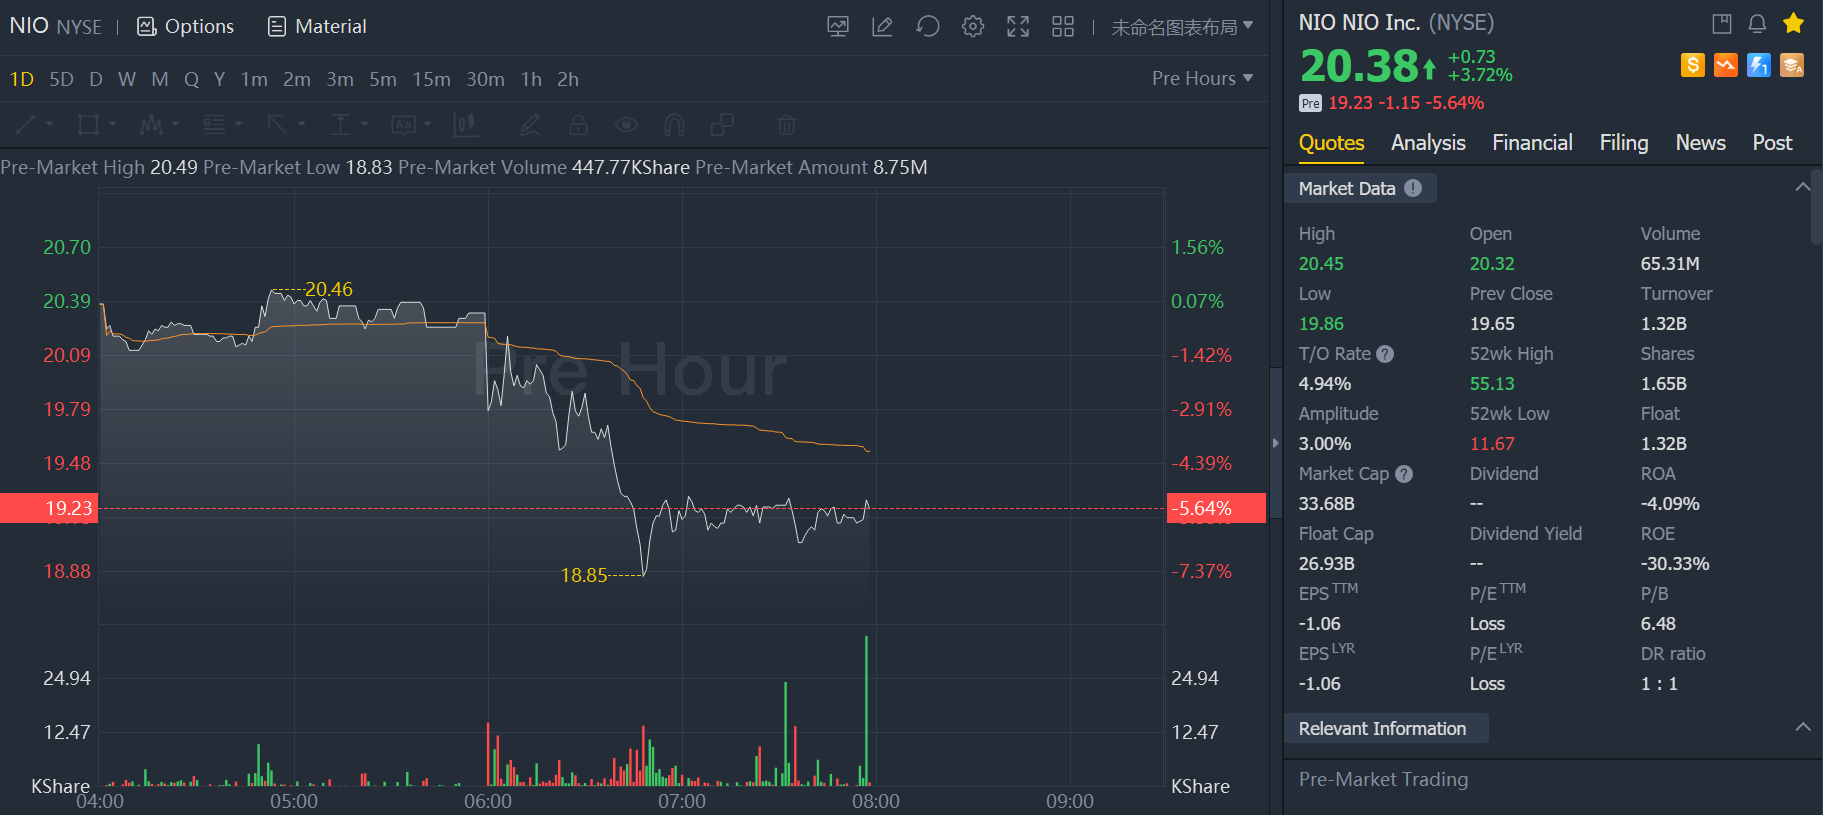Viewport: 1823px width, 815px height.
Task: Switch to the 15m interval
Action: point(432,79)
